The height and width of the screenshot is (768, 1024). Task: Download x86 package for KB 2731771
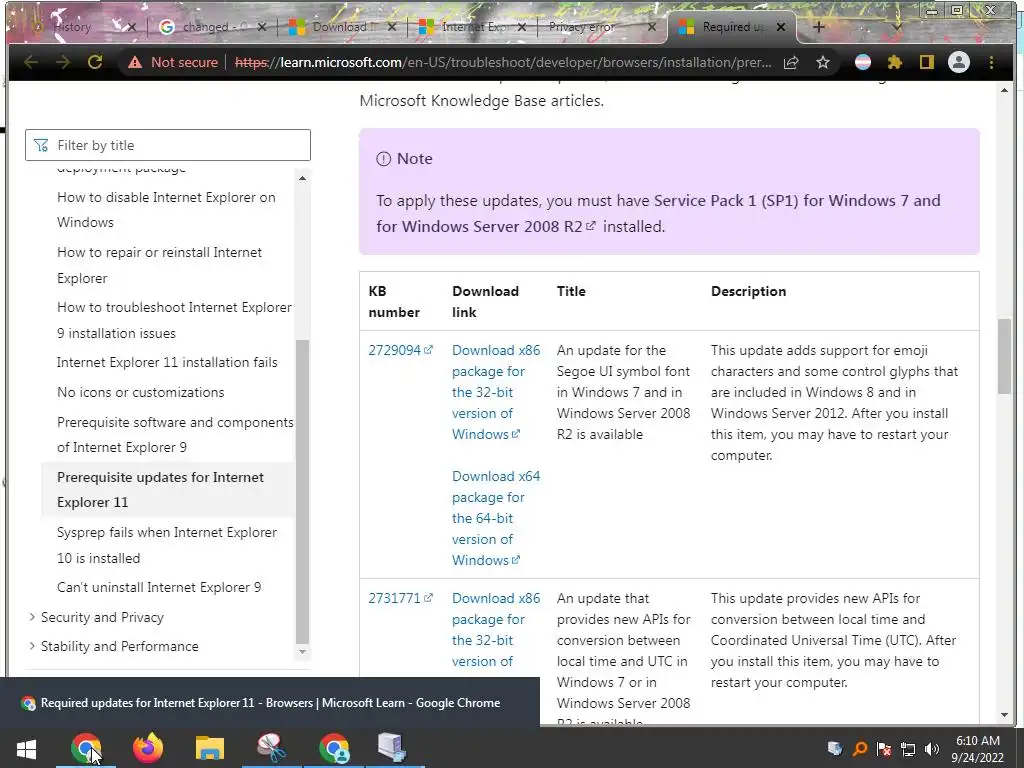[x=496, y=630]
